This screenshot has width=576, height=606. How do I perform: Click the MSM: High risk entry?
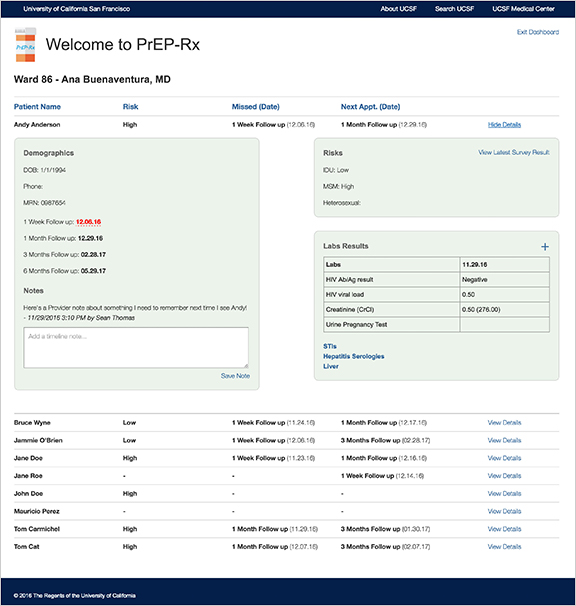[338, 186]
